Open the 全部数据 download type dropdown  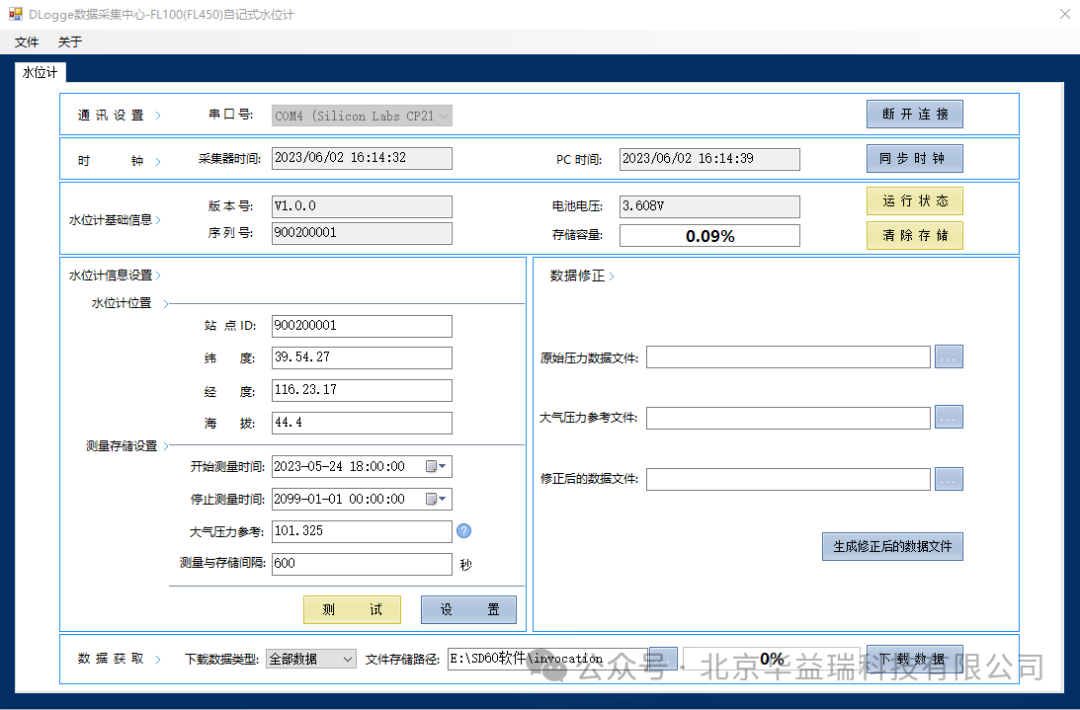[349, 658]
